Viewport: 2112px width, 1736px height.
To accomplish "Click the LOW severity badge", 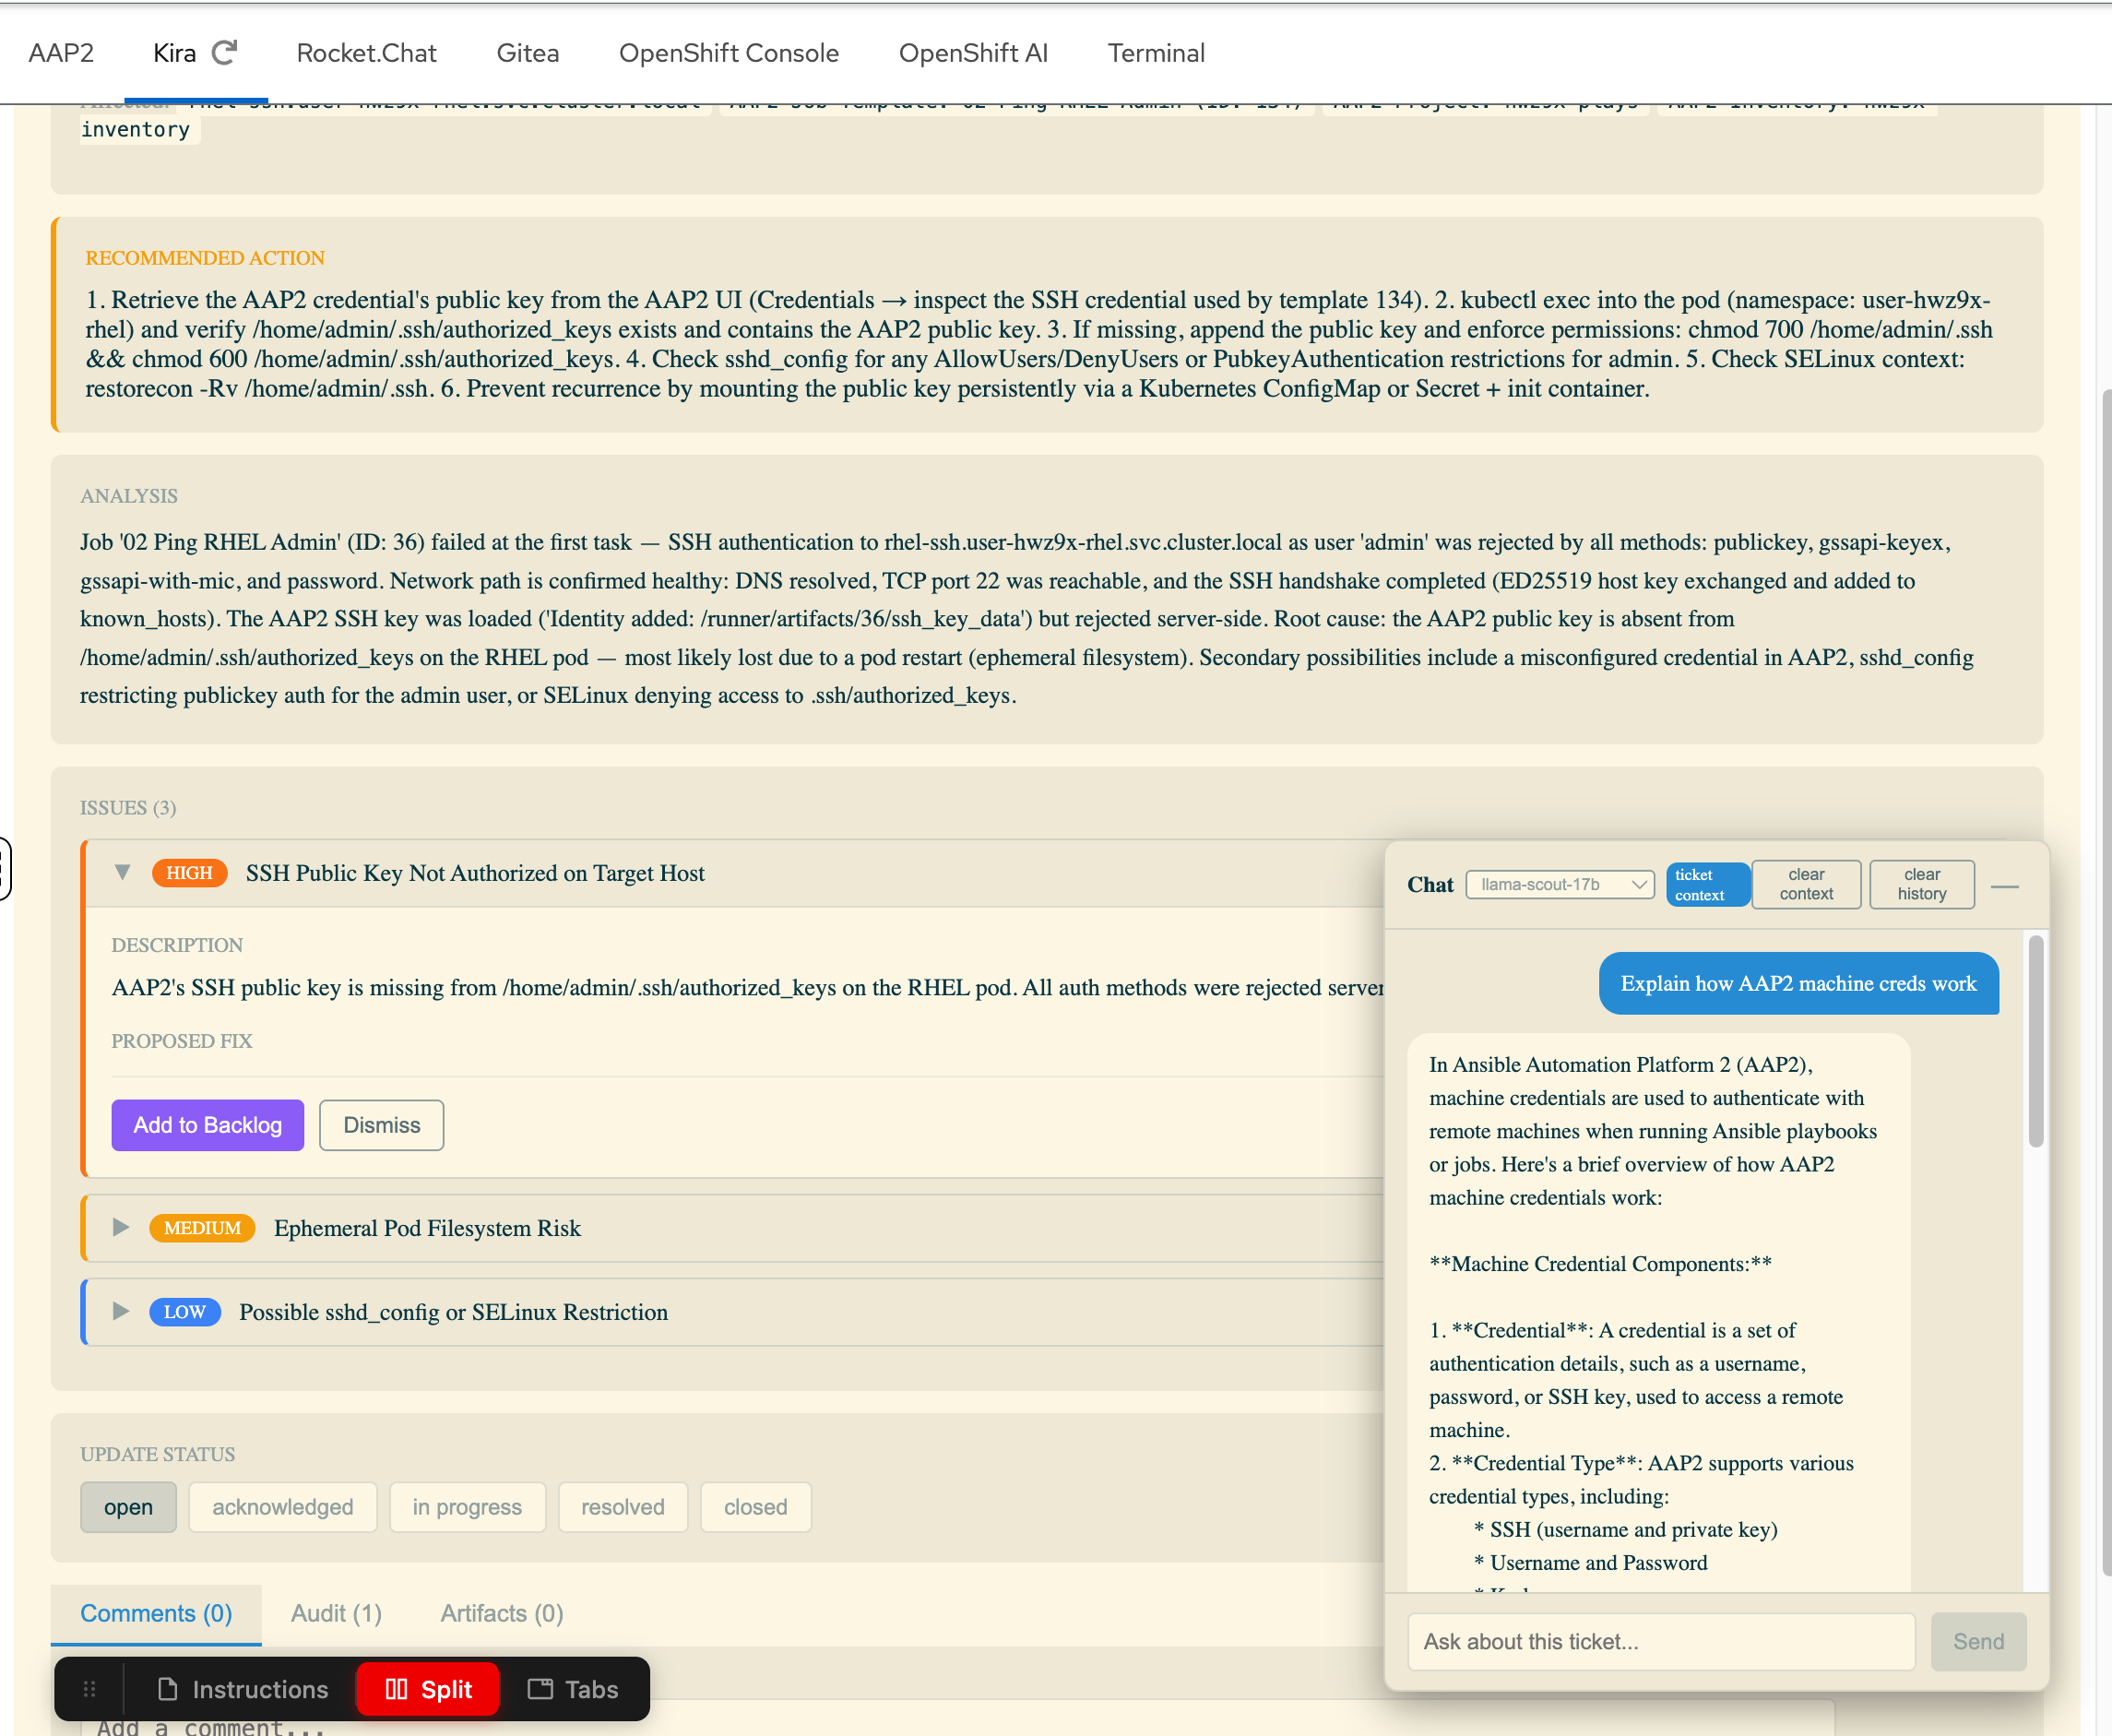I will [x=185, y=1312].
